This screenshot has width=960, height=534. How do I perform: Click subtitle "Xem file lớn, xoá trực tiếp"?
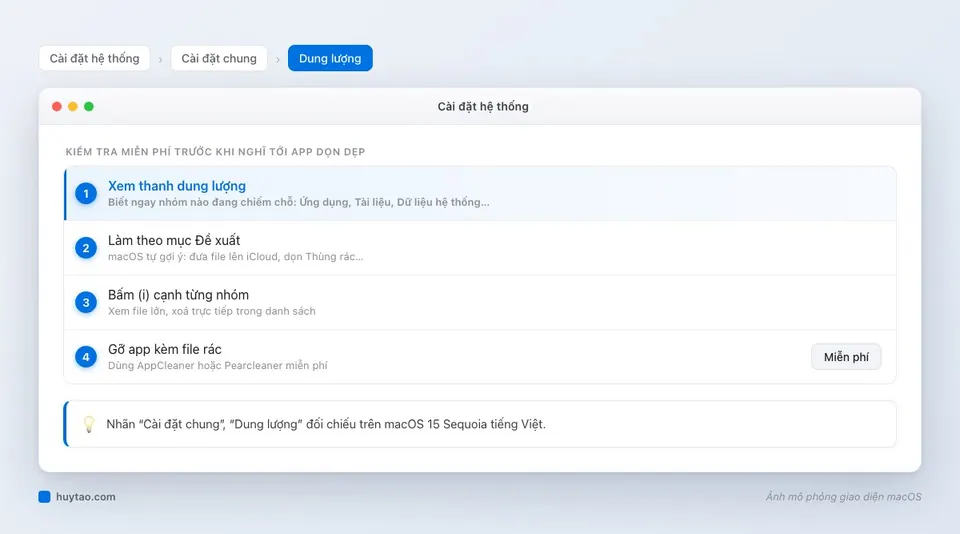pos(212,311)
